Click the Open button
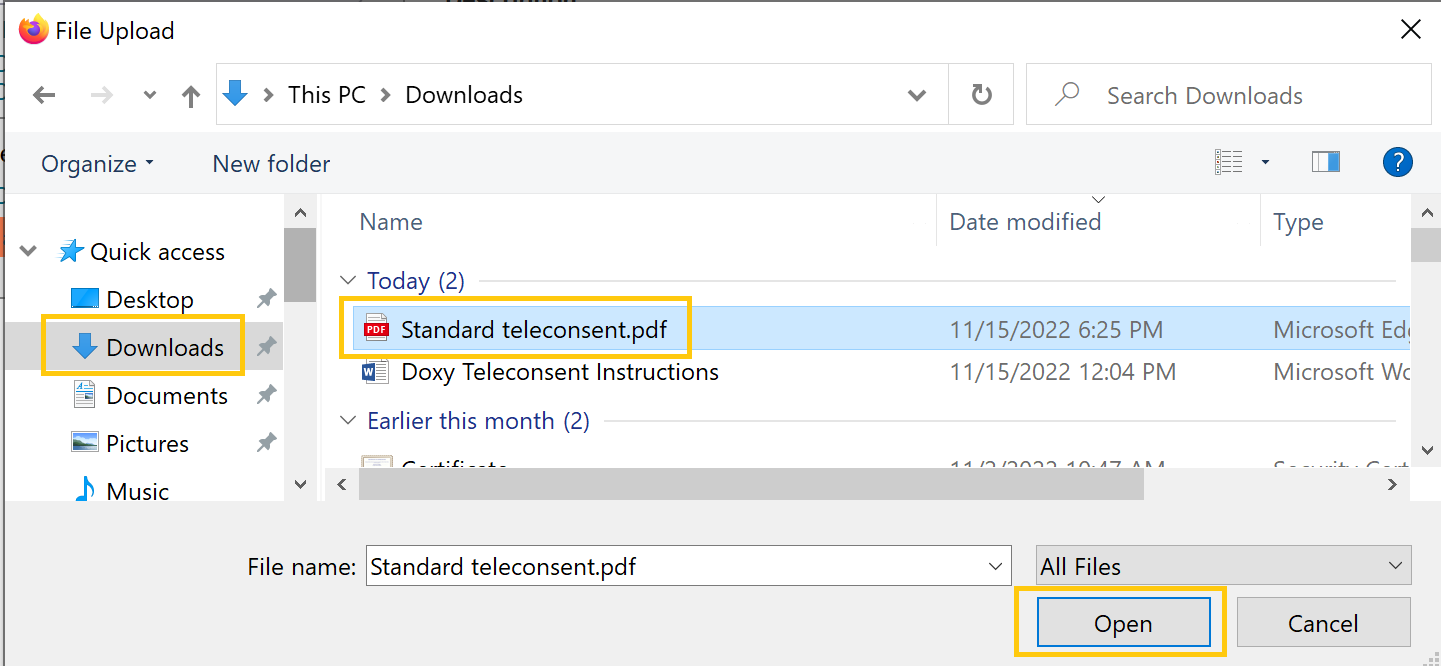 [1123, 624]
